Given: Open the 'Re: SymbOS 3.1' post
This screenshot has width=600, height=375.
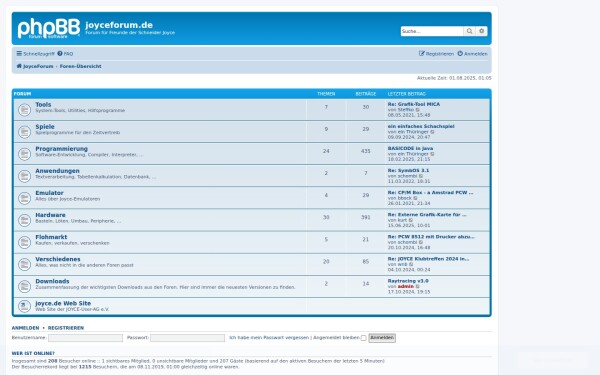Looking at the screenshot, I should tap(408, 170).
